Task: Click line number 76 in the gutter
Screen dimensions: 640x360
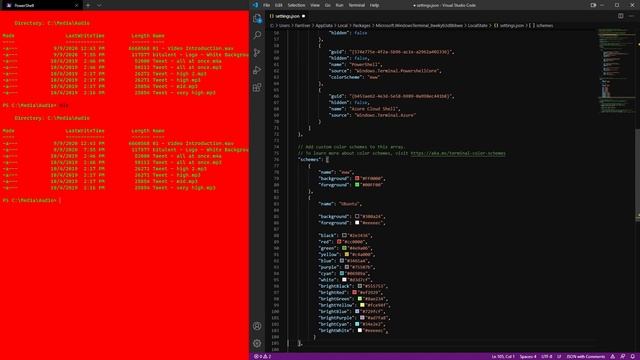Action: tap(276, 160)
